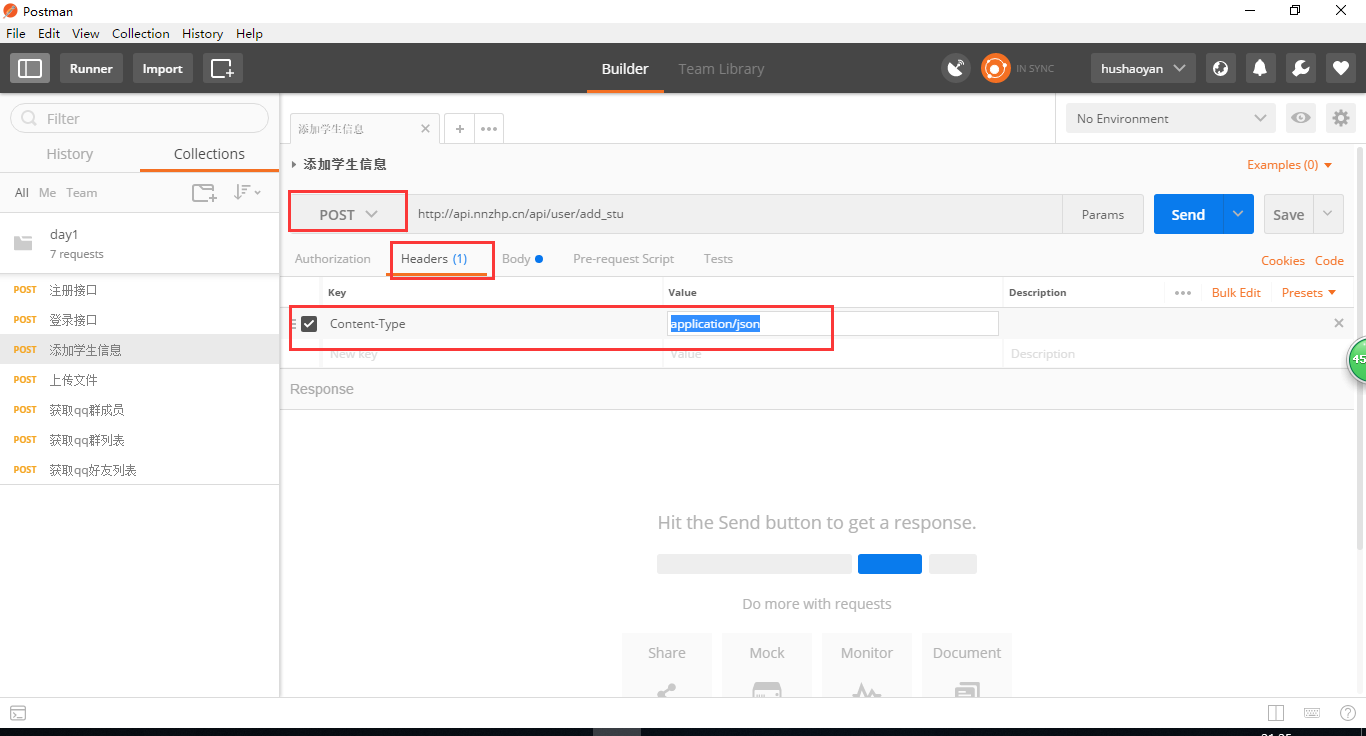The image size is (1366, 736).
Task: Open help question mark icon
Action: point(1347,713)
